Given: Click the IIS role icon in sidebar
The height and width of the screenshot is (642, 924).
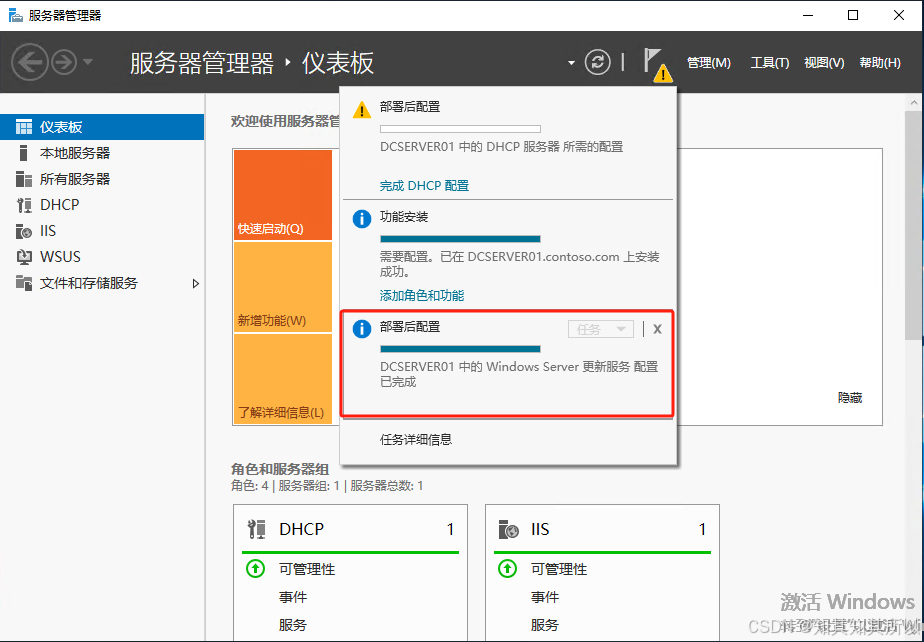Looking at the screenshot, I should 24,231.
